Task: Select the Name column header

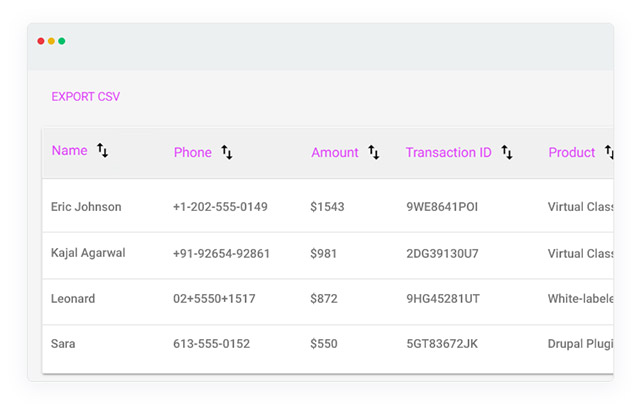Action: 69,150
